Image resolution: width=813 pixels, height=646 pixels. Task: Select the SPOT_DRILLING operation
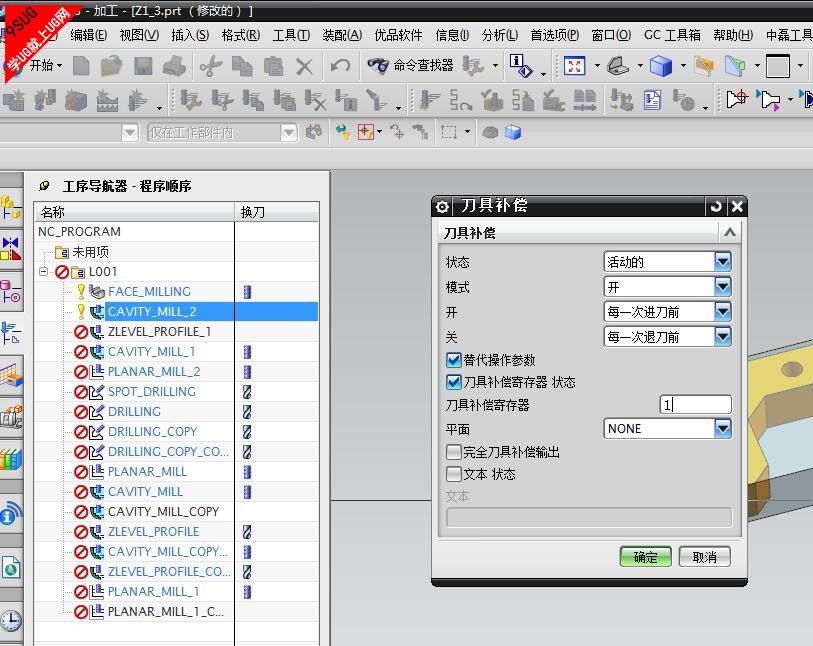tap(151, 391)
